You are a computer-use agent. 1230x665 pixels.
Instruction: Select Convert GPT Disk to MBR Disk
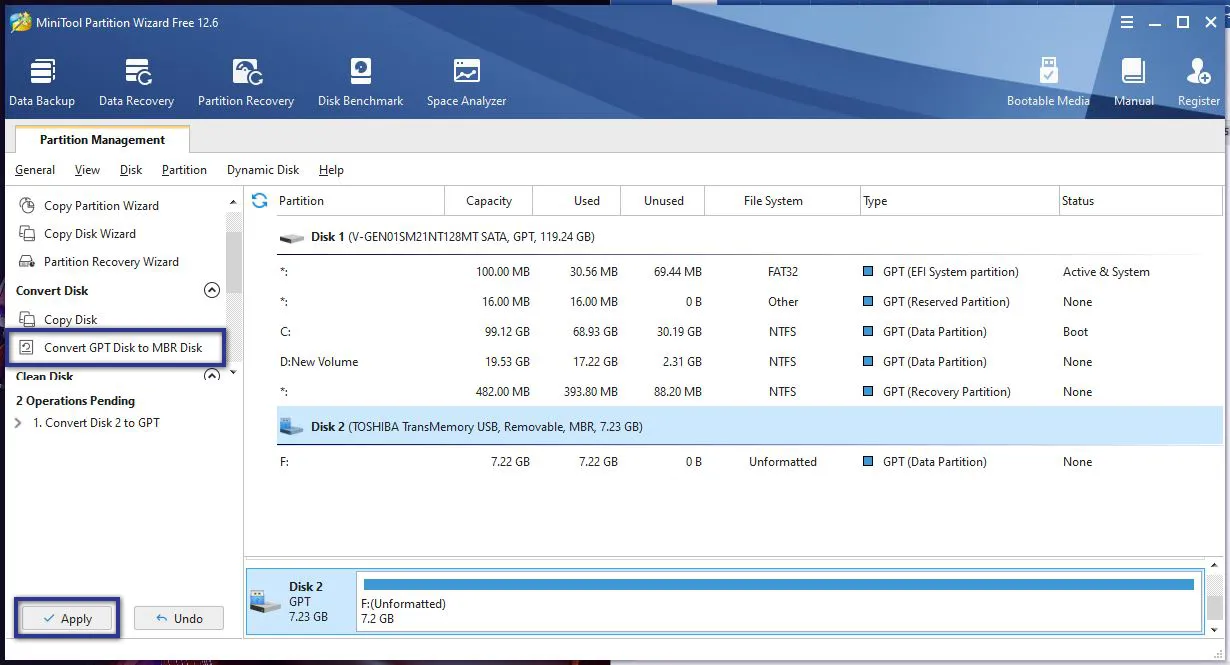tap(113, 347)
